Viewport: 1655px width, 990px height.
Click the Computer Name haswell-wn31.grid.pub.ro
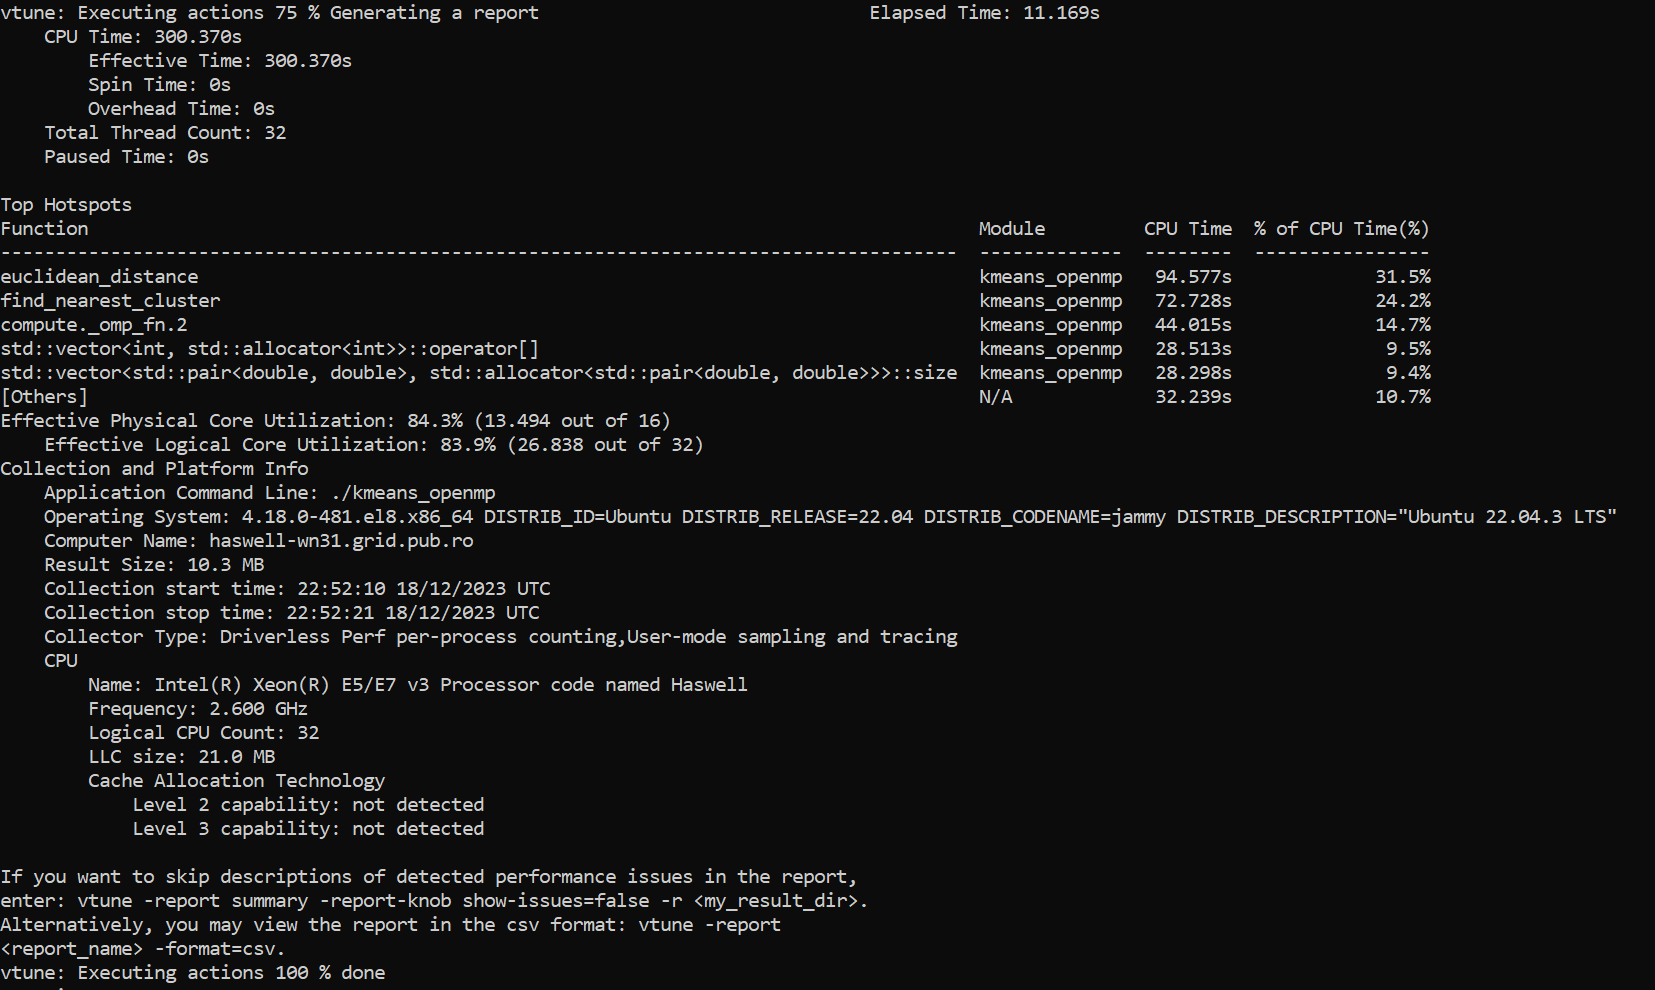259,541
